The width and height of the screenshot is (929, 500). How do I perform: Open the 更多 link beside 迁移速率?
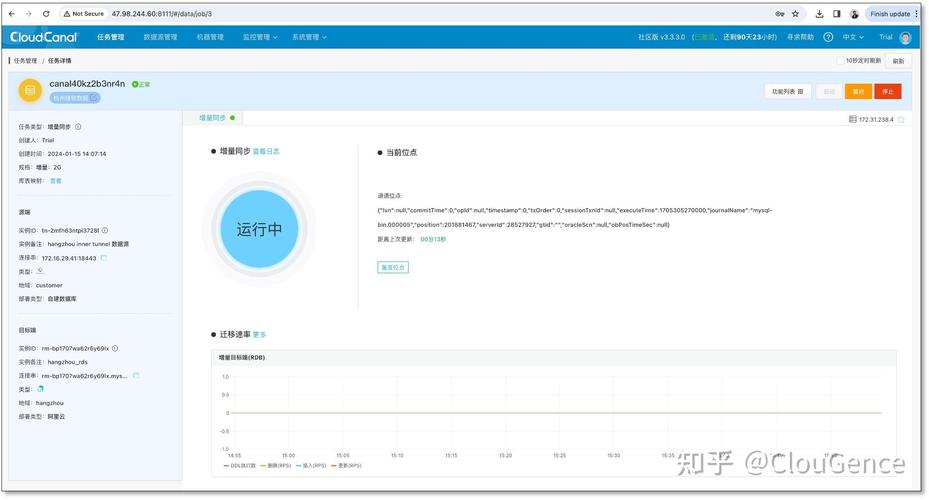pyautogui.click(x=259, y=335)
